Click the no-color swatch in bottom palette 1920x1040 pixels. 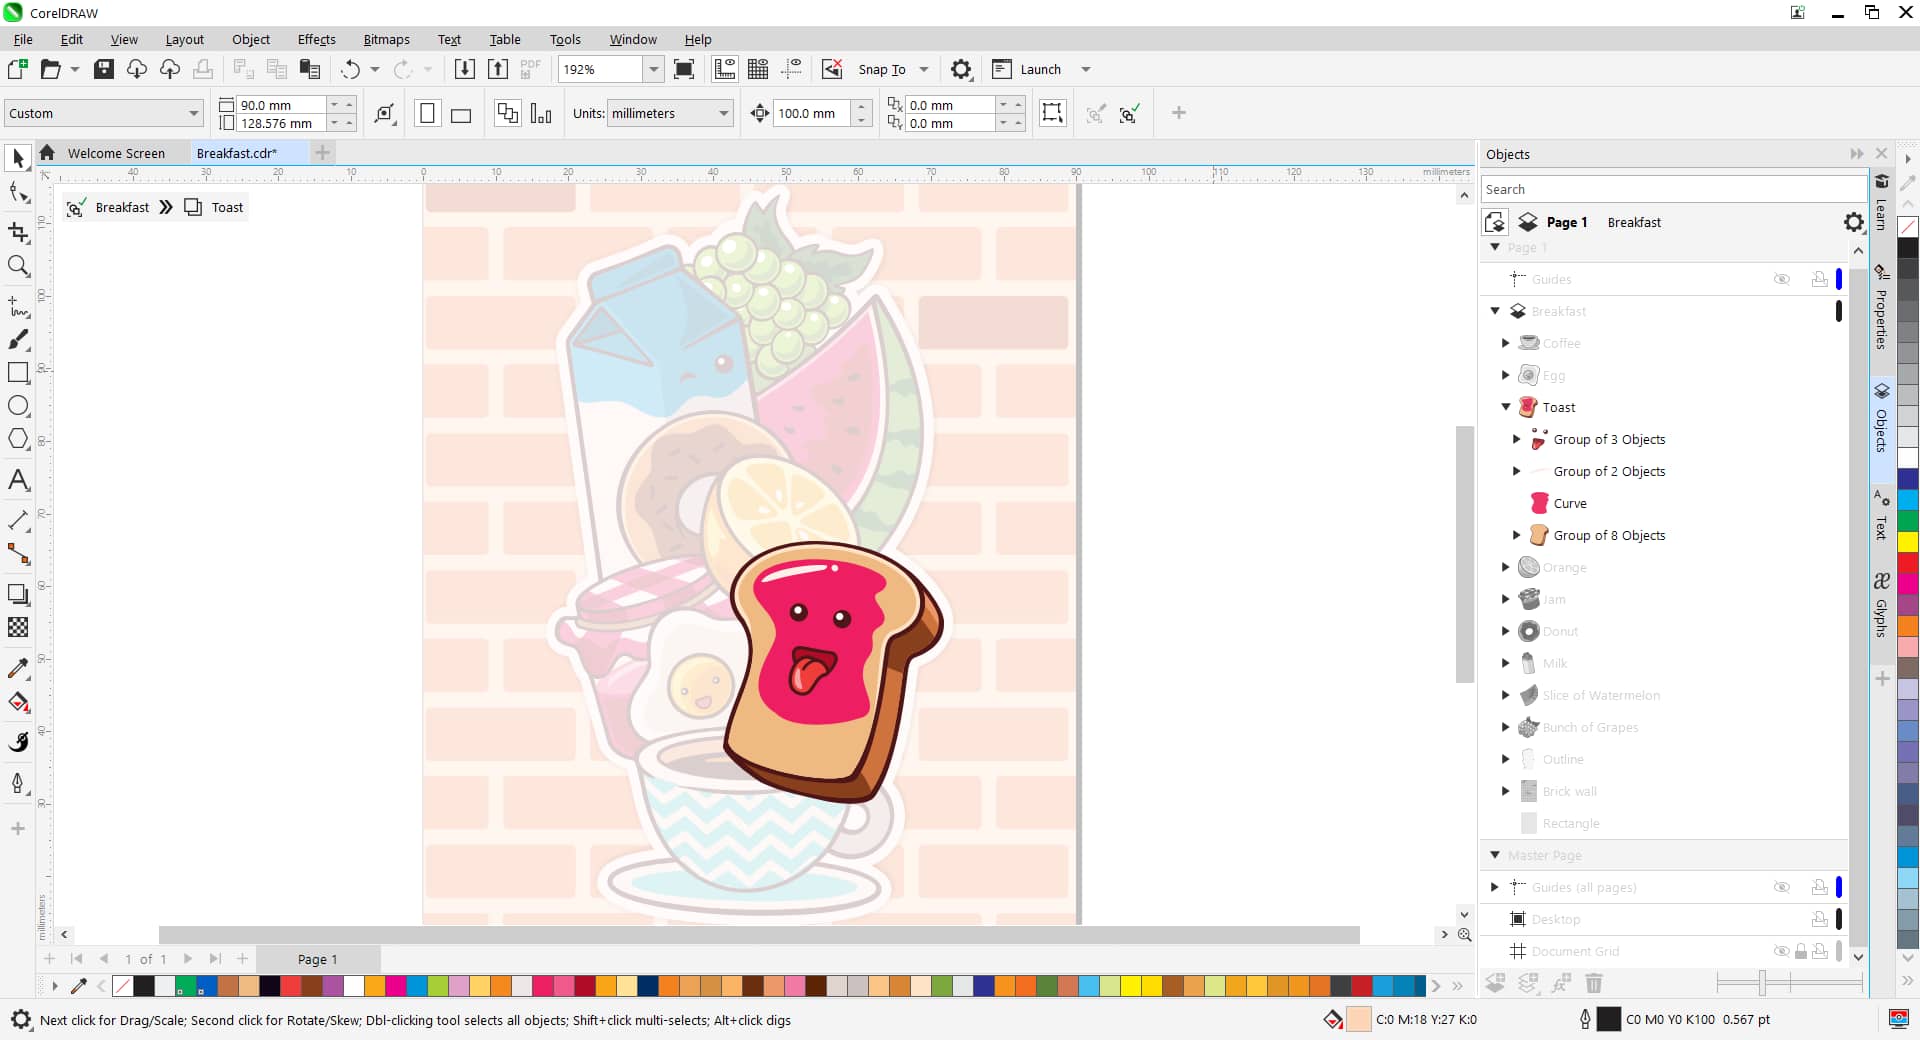click(123, 986)
